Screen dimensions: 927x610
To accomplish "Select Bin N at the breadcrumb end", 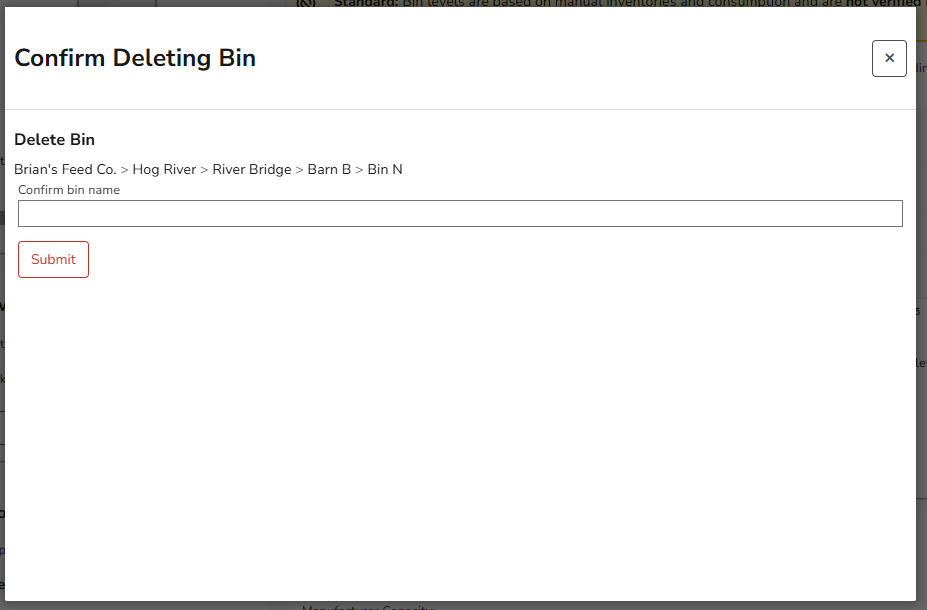I will [385, 169].
